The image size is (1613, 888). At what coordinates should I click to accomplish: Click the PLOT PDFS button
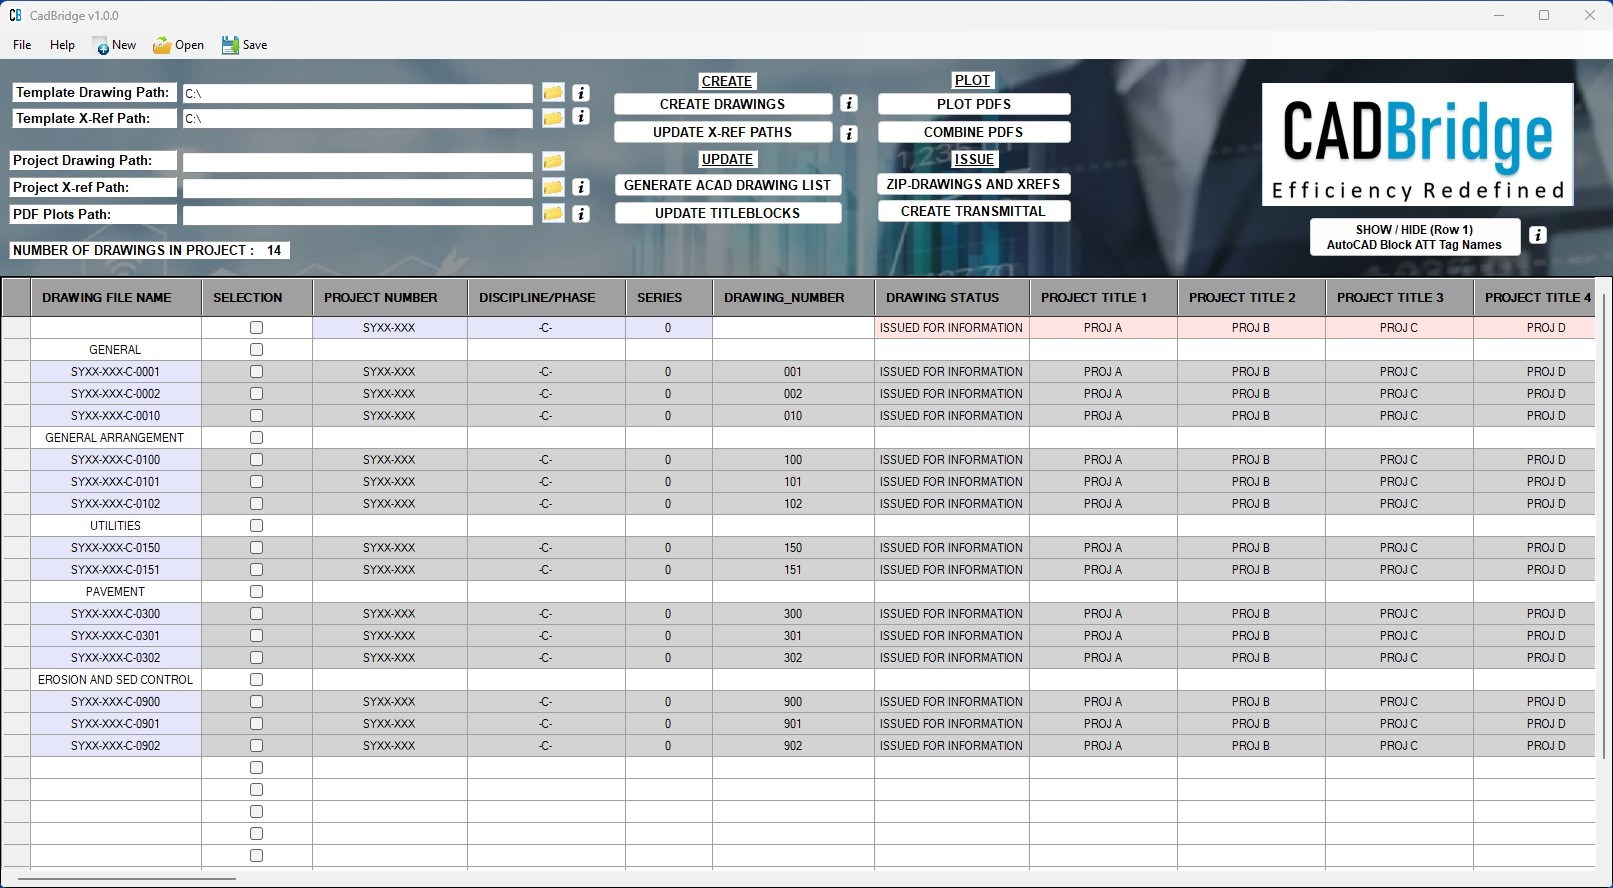(974, 104)
